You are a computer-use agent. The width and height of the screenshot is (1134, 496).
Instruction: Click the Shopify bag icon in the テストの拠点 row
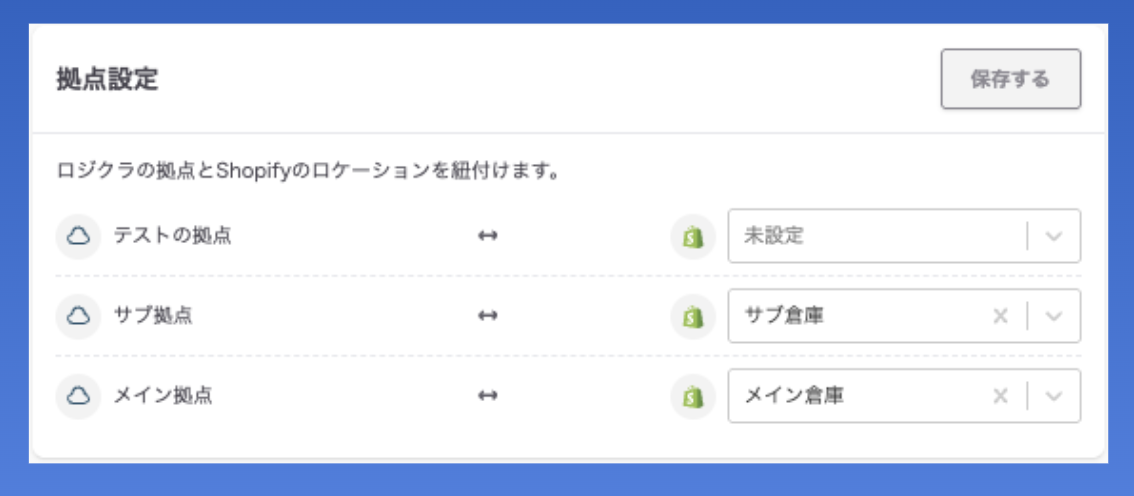tap(693, 237)
